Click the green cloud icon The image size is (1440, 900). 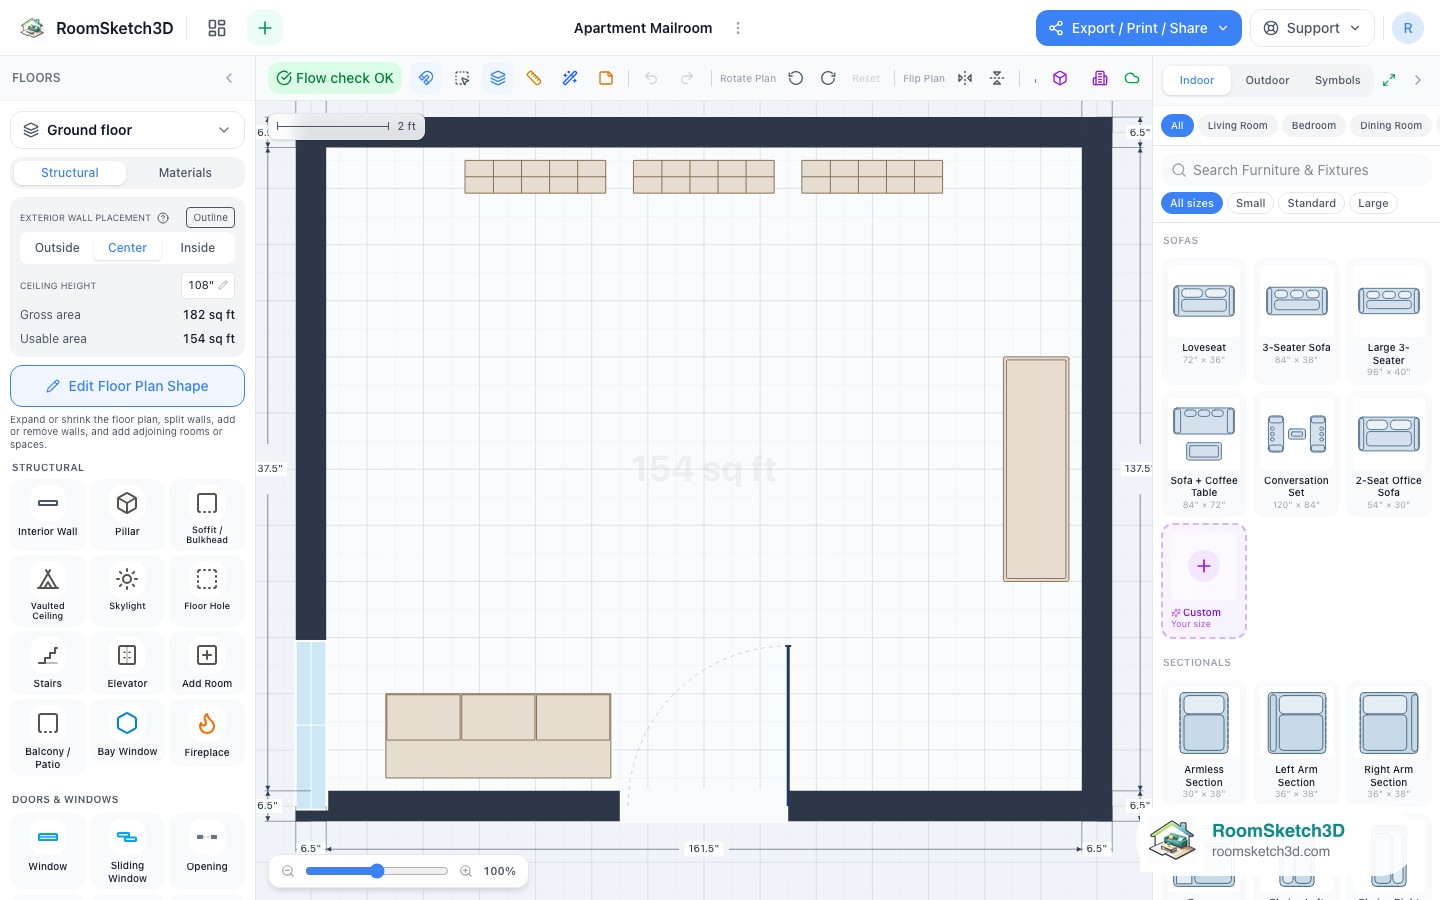coord(1132,78)
